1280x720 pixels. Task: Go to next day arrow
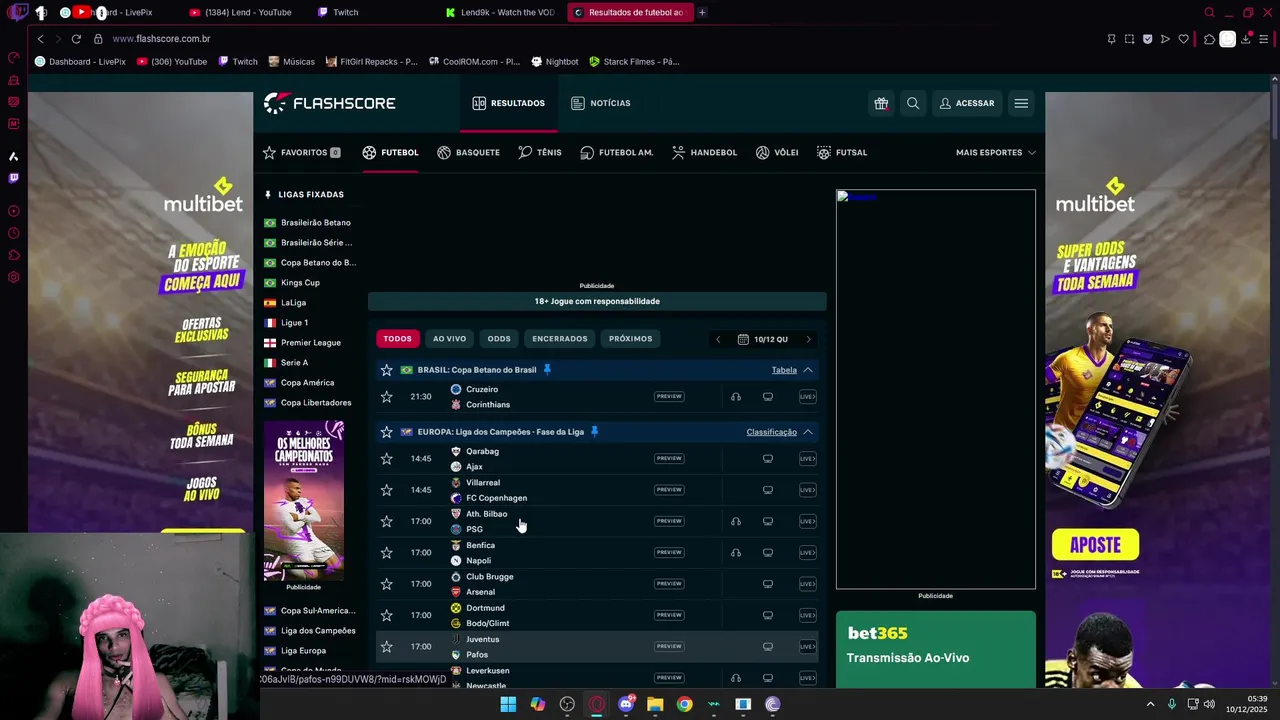point(808,339)
